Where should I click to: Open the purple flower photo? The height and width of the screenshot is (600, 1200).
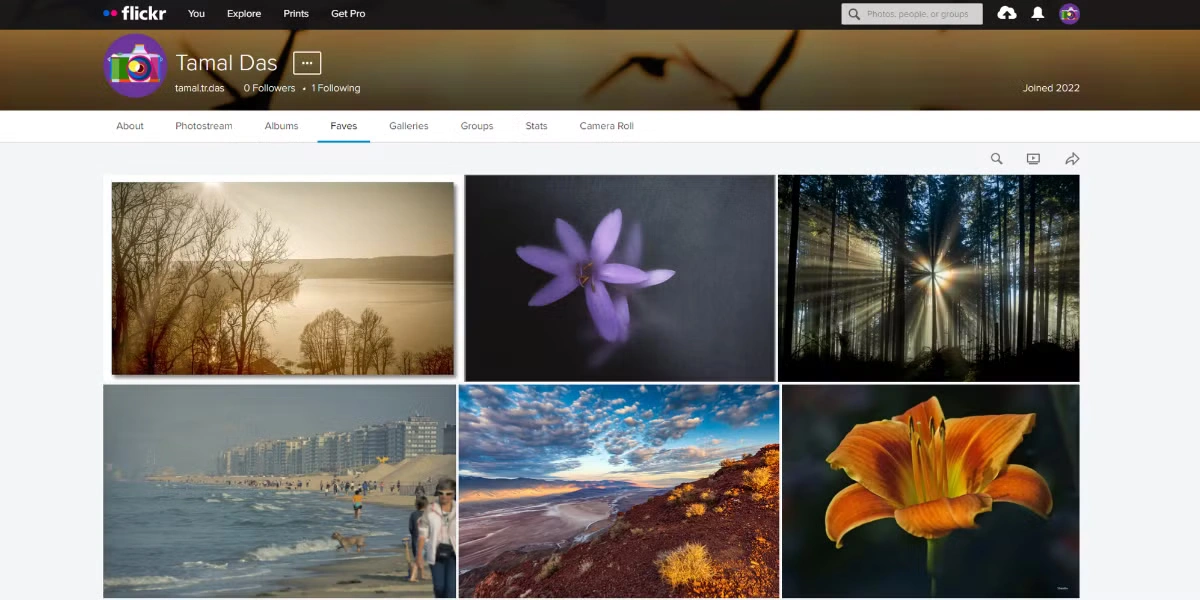pyautogui.click(x=620, y=278)
